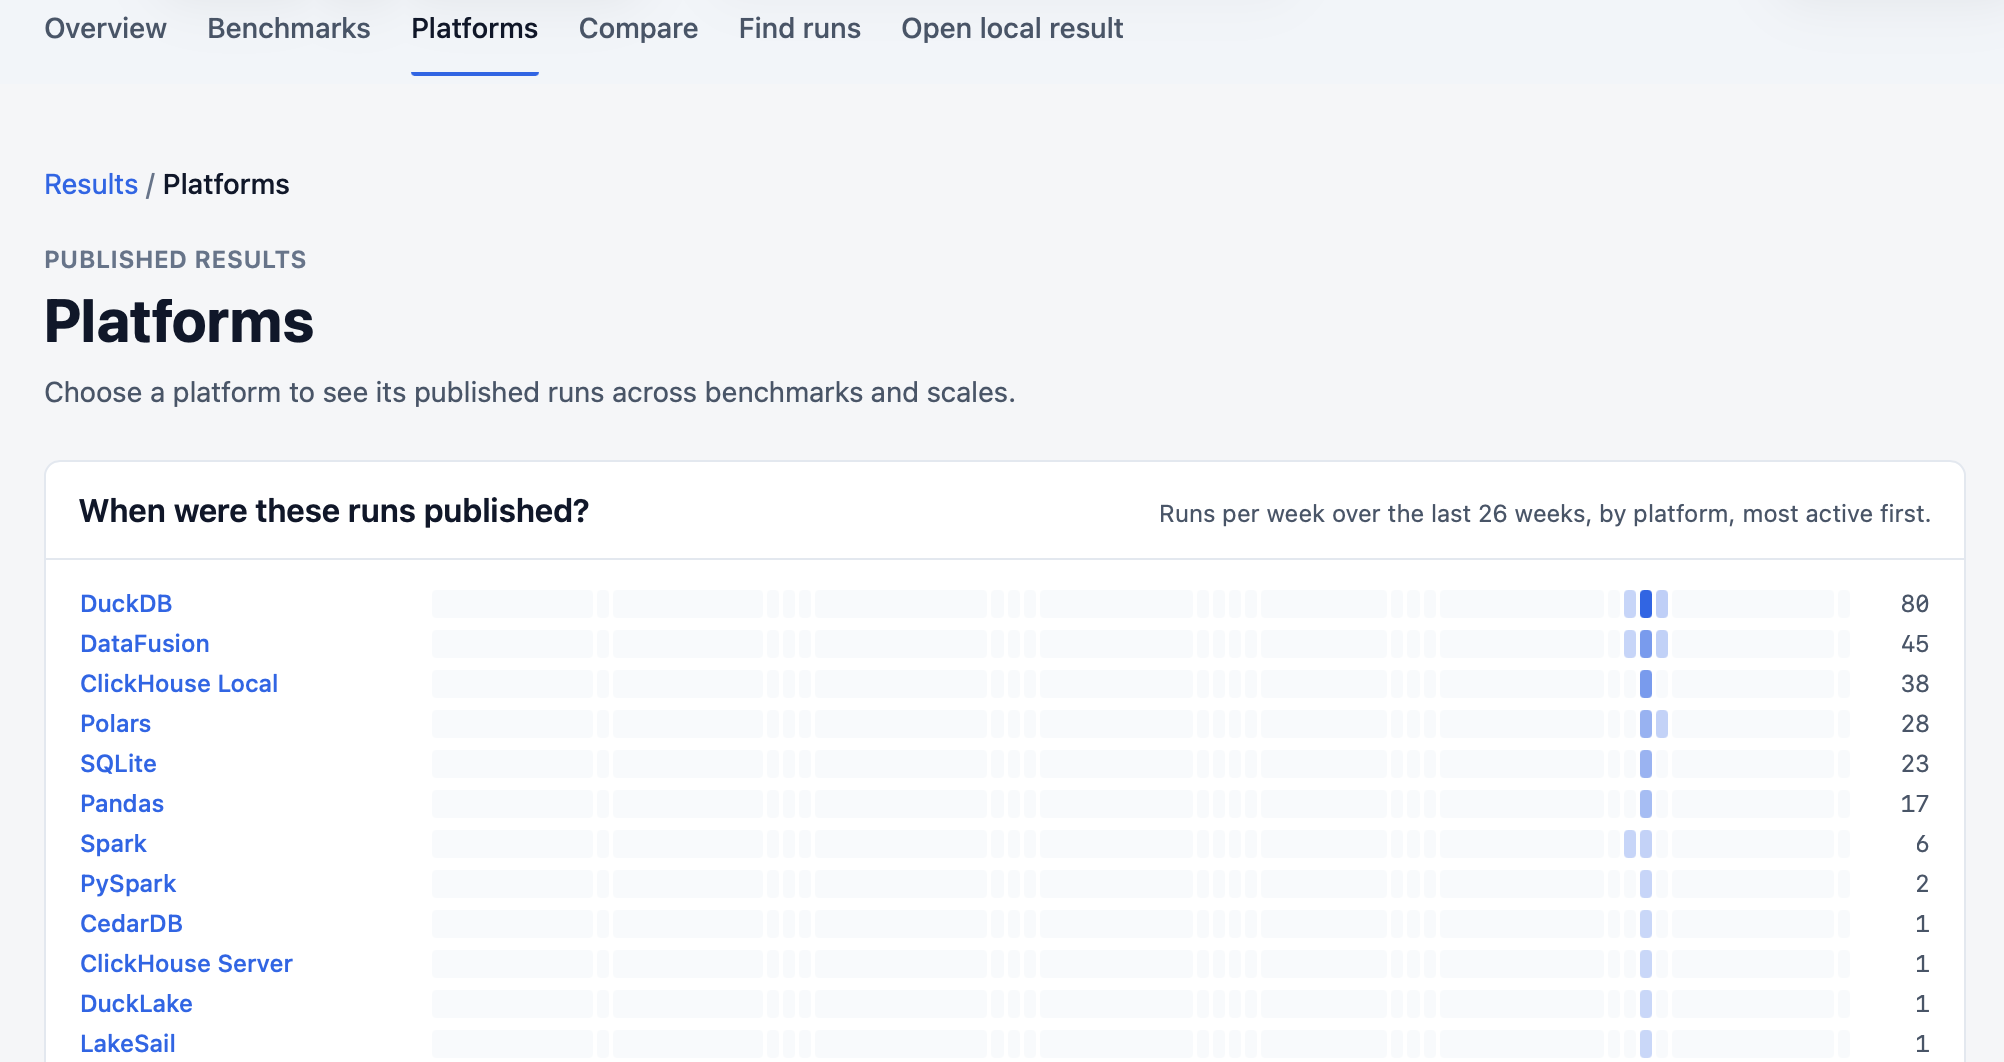Open the Polars platform link
2004x1062 pixels.
click(115, 724)
